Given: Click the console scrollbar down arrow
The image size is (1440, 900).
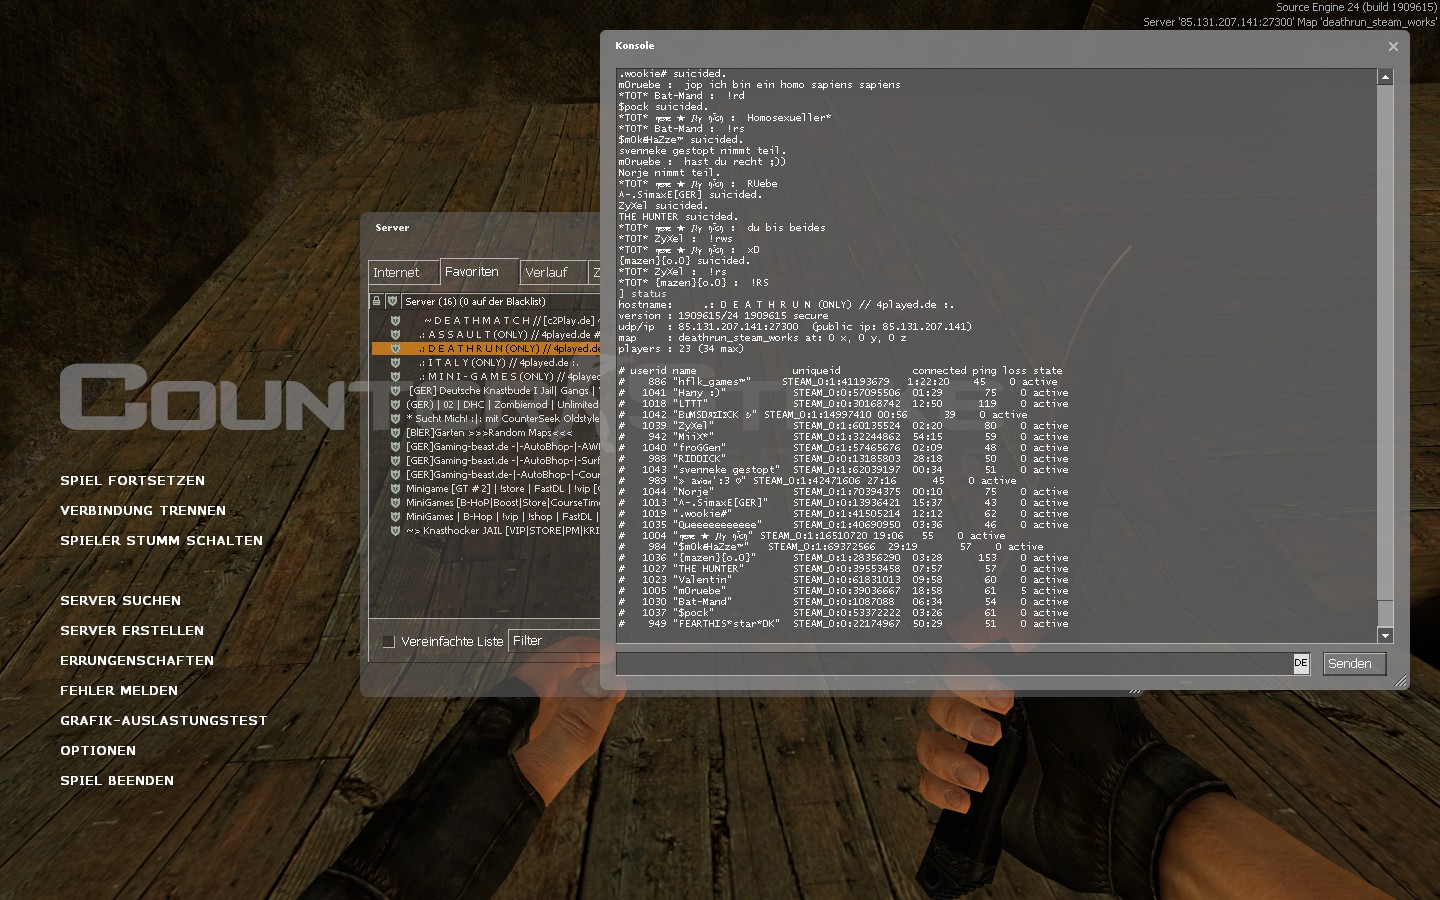Looking at the screenshot, I should point(1385,635).
